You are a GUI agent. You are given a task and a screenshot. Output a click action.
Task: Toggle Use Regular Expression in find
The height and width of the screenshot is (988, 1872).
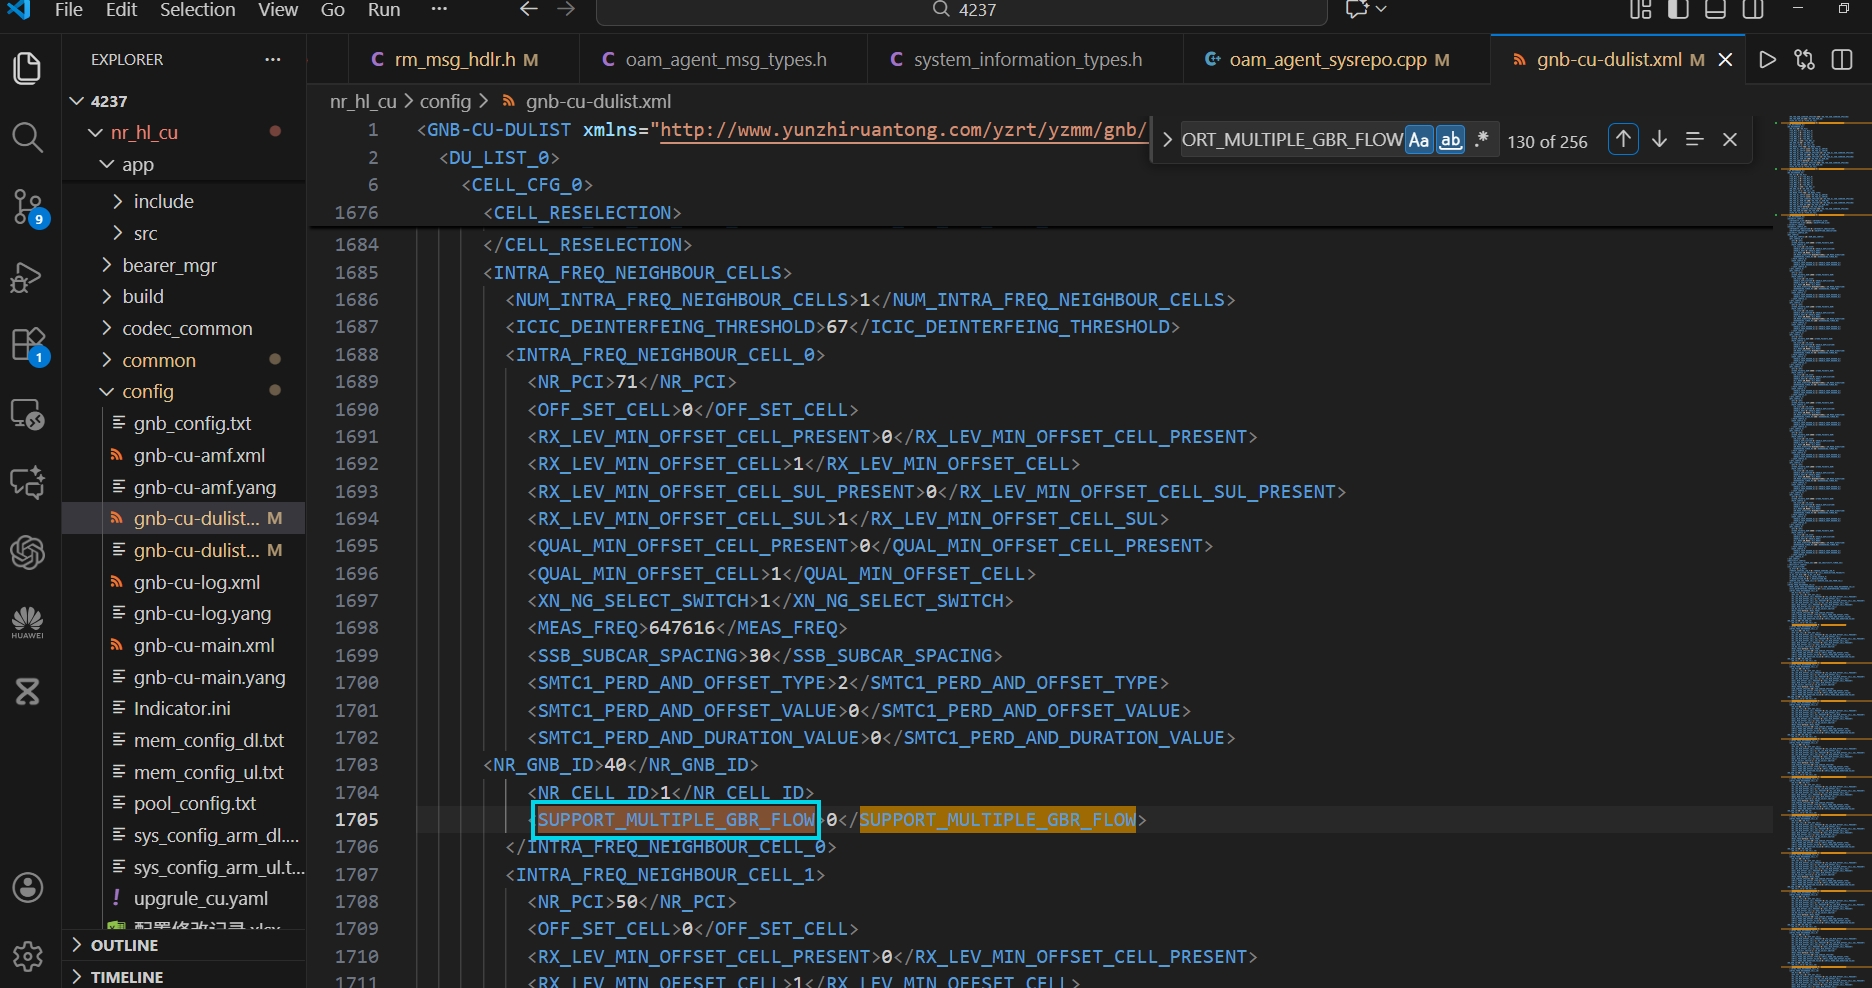tap(1481, 140)
